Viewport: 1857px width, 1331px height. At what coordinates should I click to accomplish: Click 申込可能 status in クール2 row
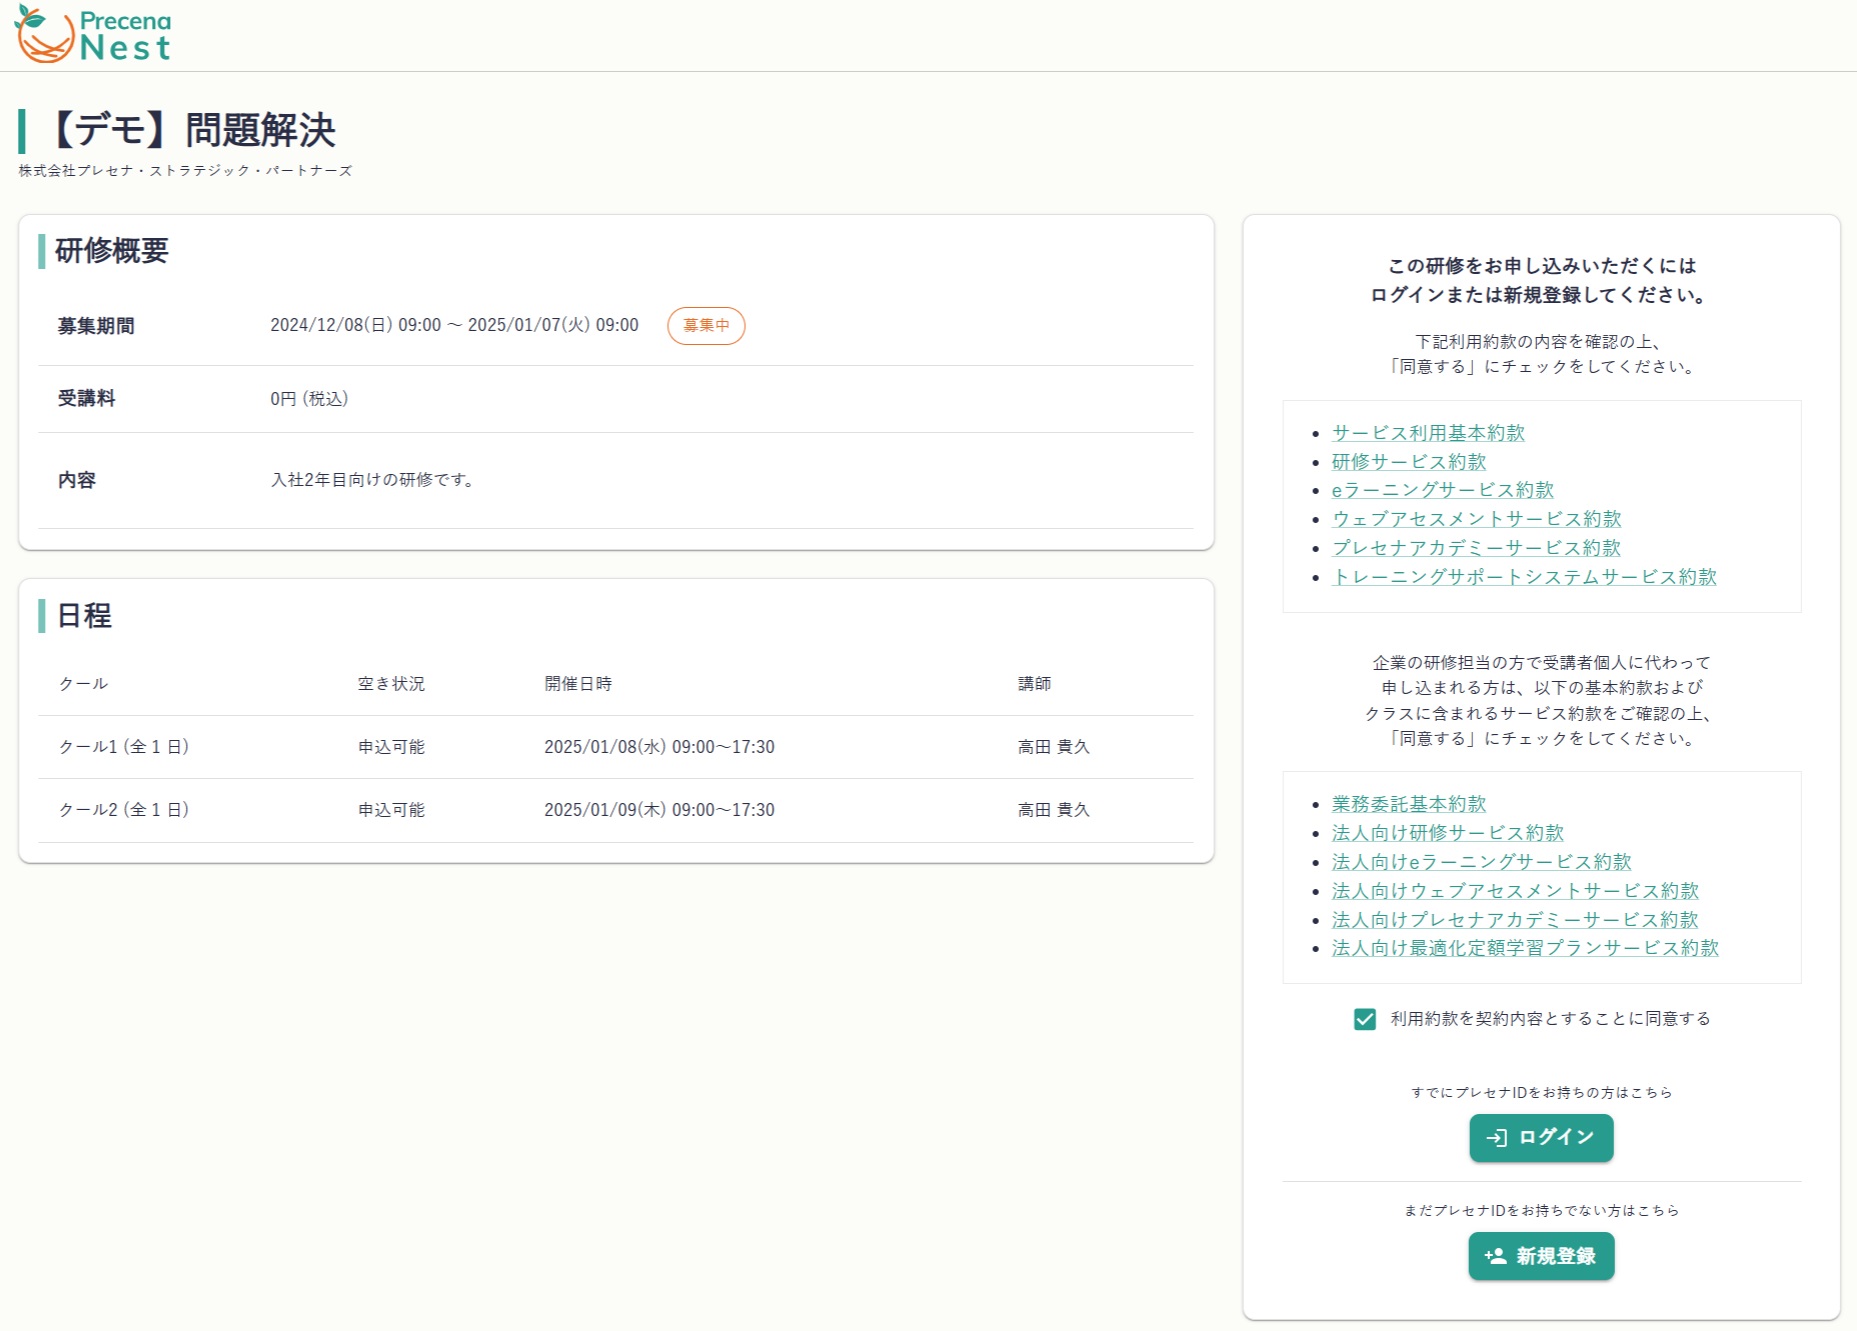[x=391, y=810]
